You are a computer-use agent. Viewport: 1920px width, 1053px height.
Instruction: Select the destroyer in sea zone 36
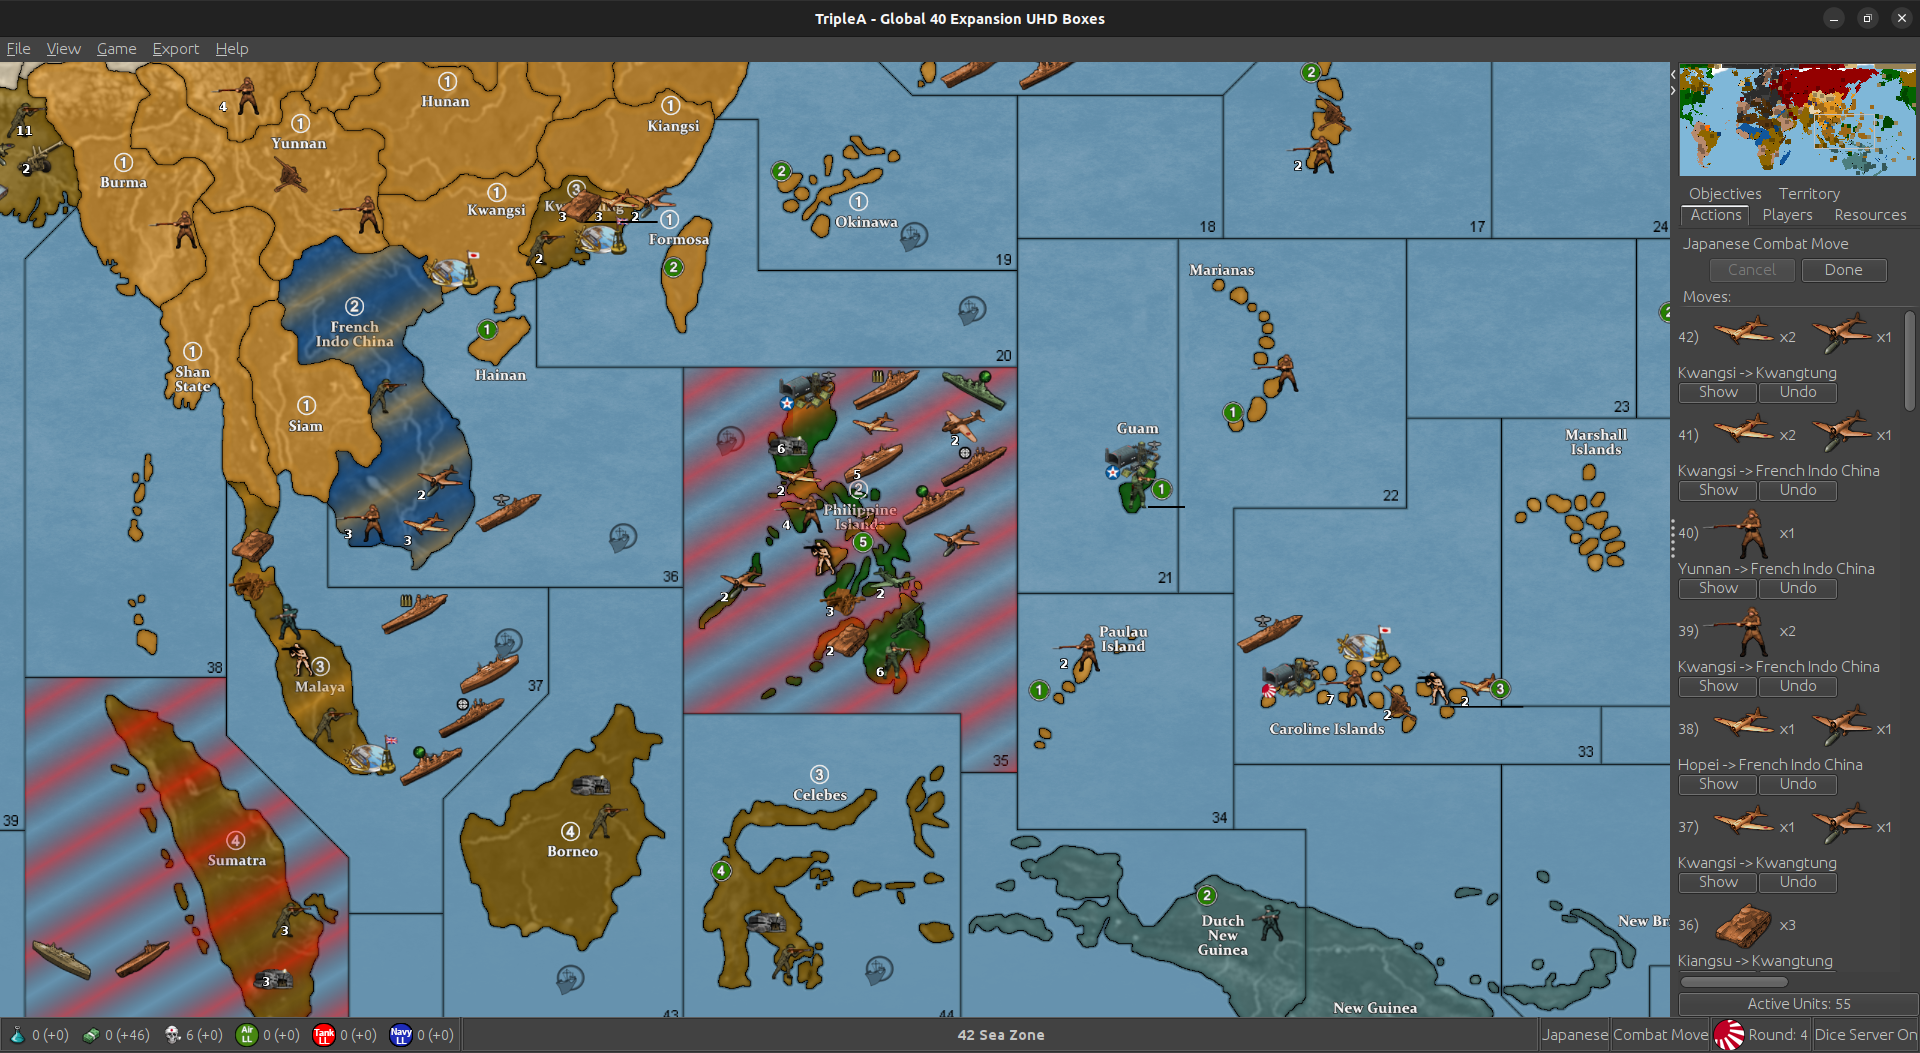[x=508, y=512]
